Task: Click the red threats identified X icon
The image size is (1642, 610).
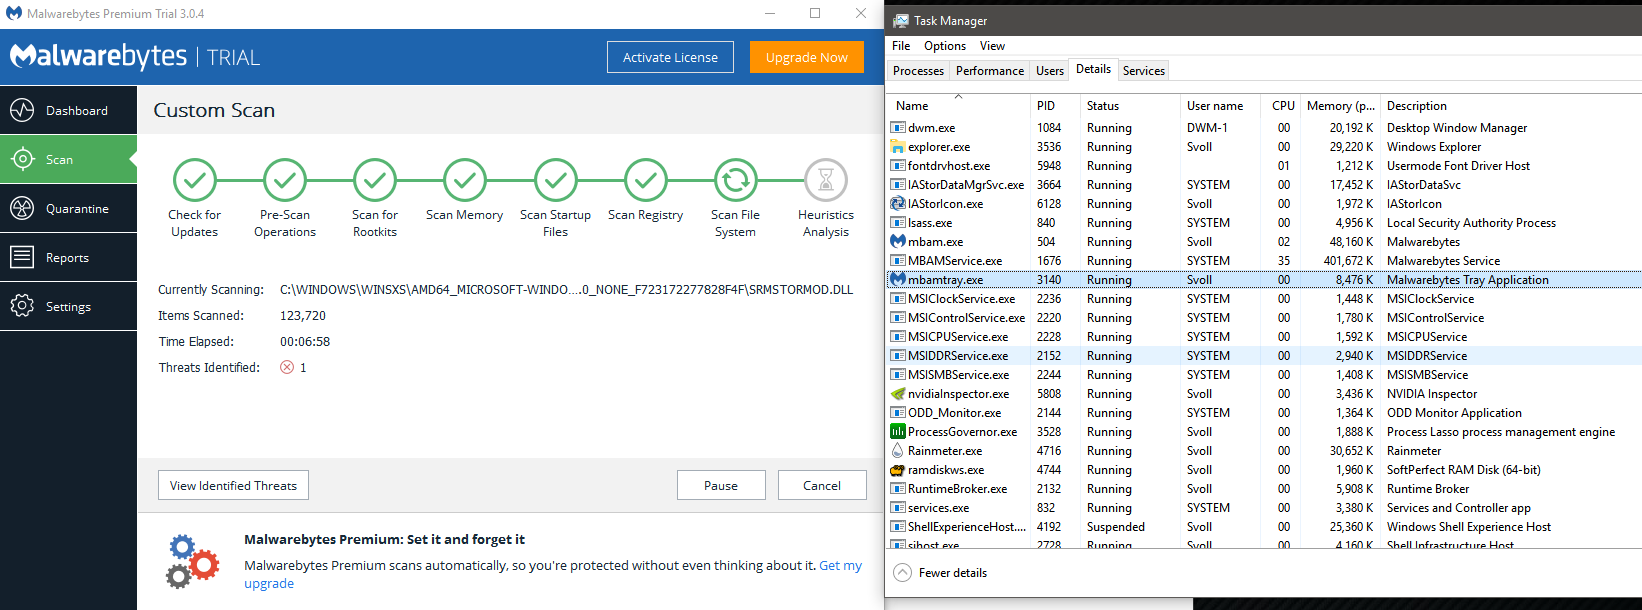Action: (287, 367)
